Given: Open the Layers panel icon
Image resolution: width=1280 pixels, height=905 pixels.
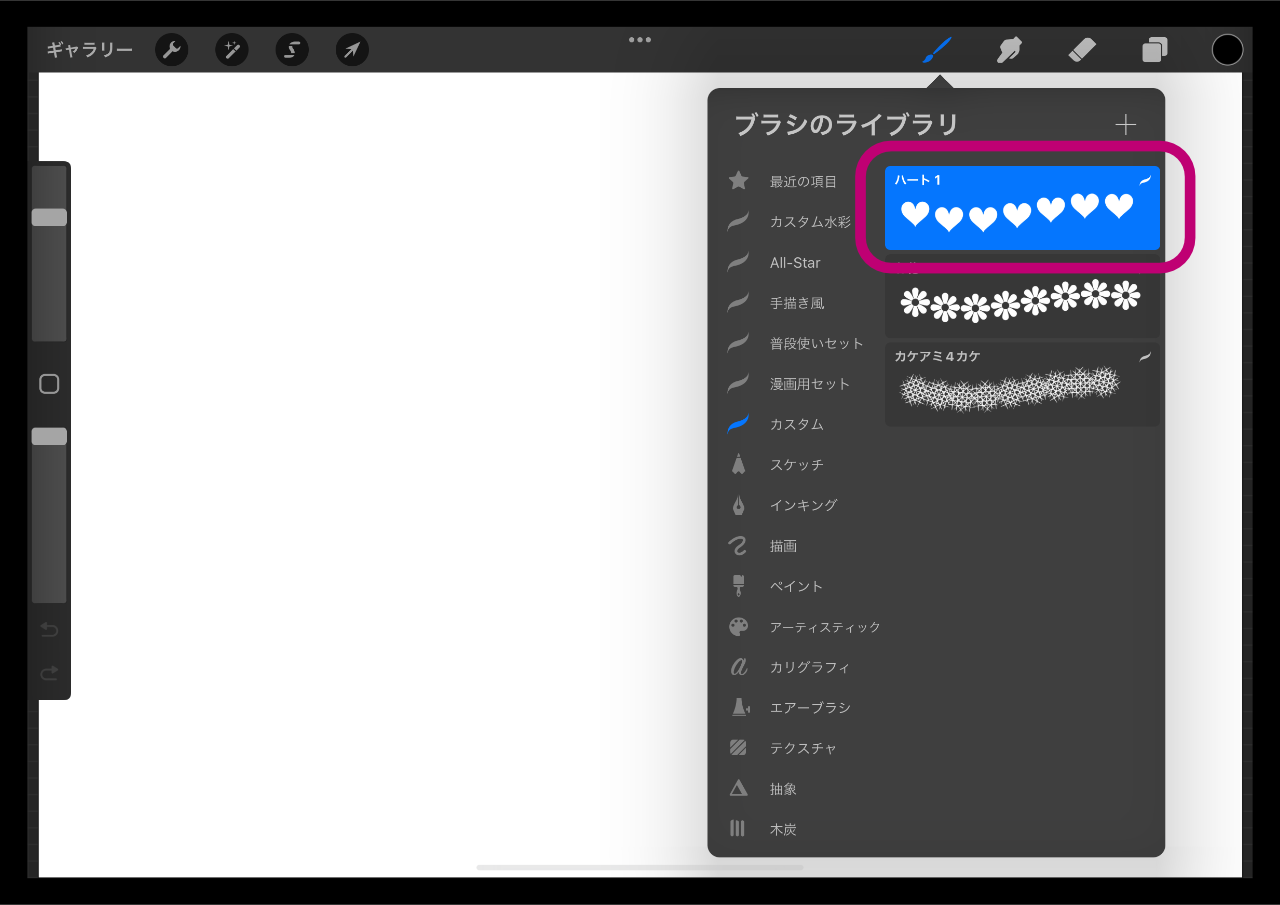Looking at the screenshot, I should [1155, 50].
